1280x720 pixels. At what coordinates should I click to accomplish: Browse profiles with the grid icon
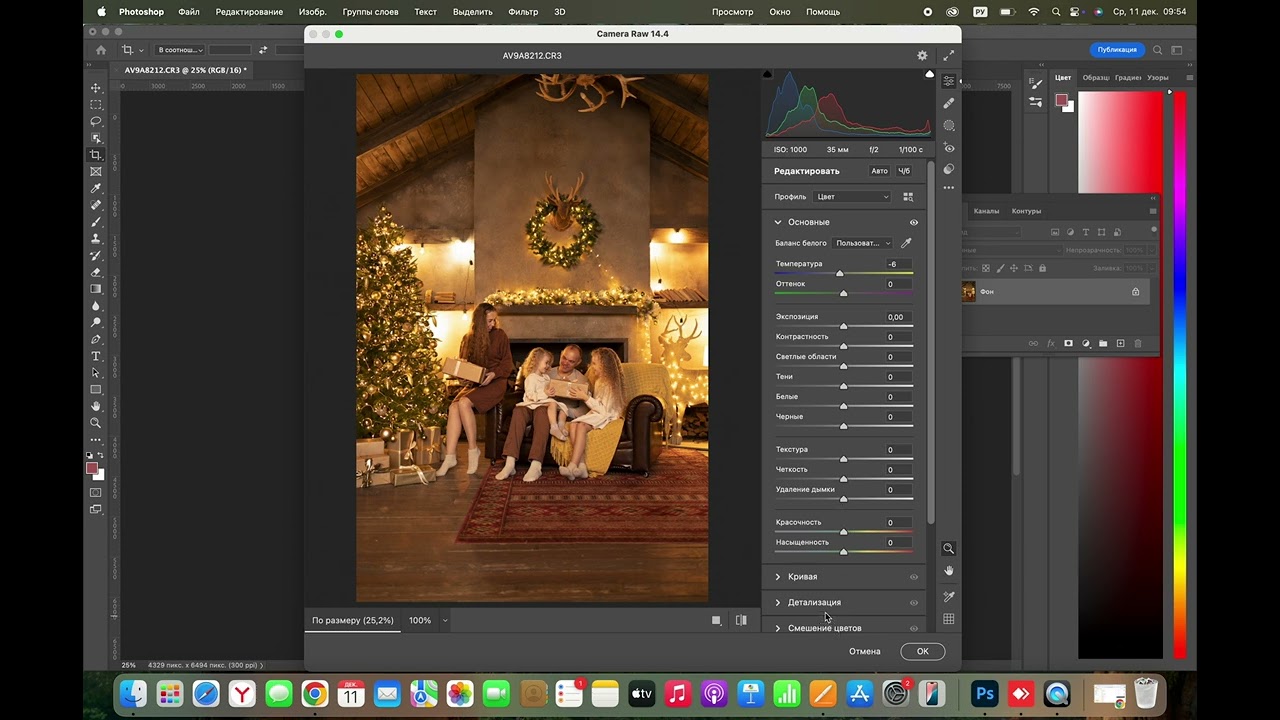tap(908, 197)
